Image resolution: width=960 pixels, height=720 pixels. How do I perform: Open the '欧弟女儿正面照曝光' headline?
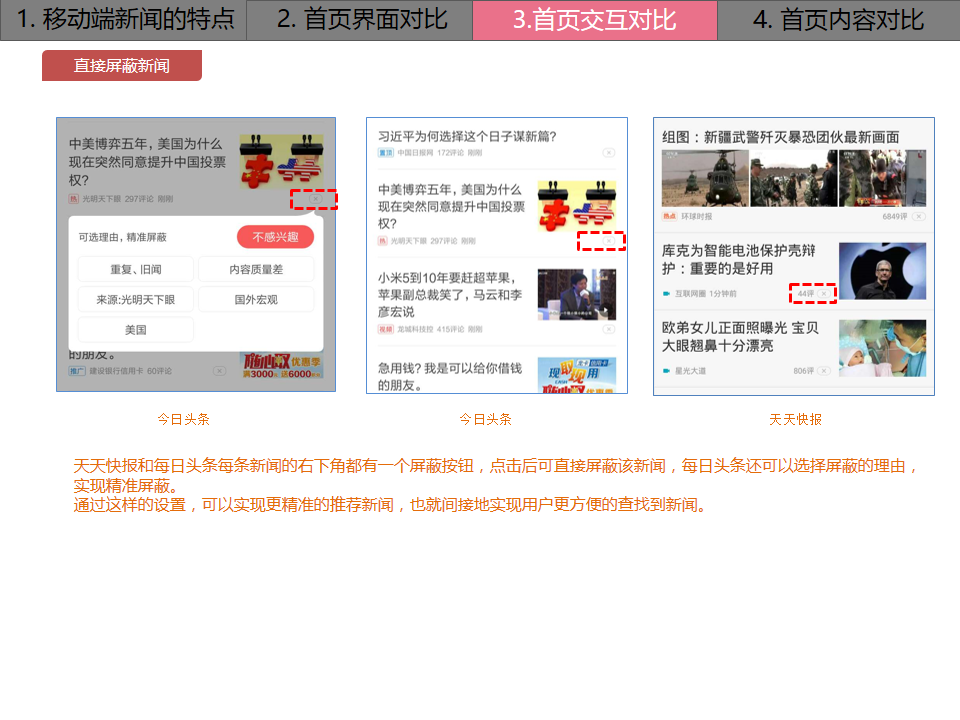pyautogui.click(x=740, y=337)
